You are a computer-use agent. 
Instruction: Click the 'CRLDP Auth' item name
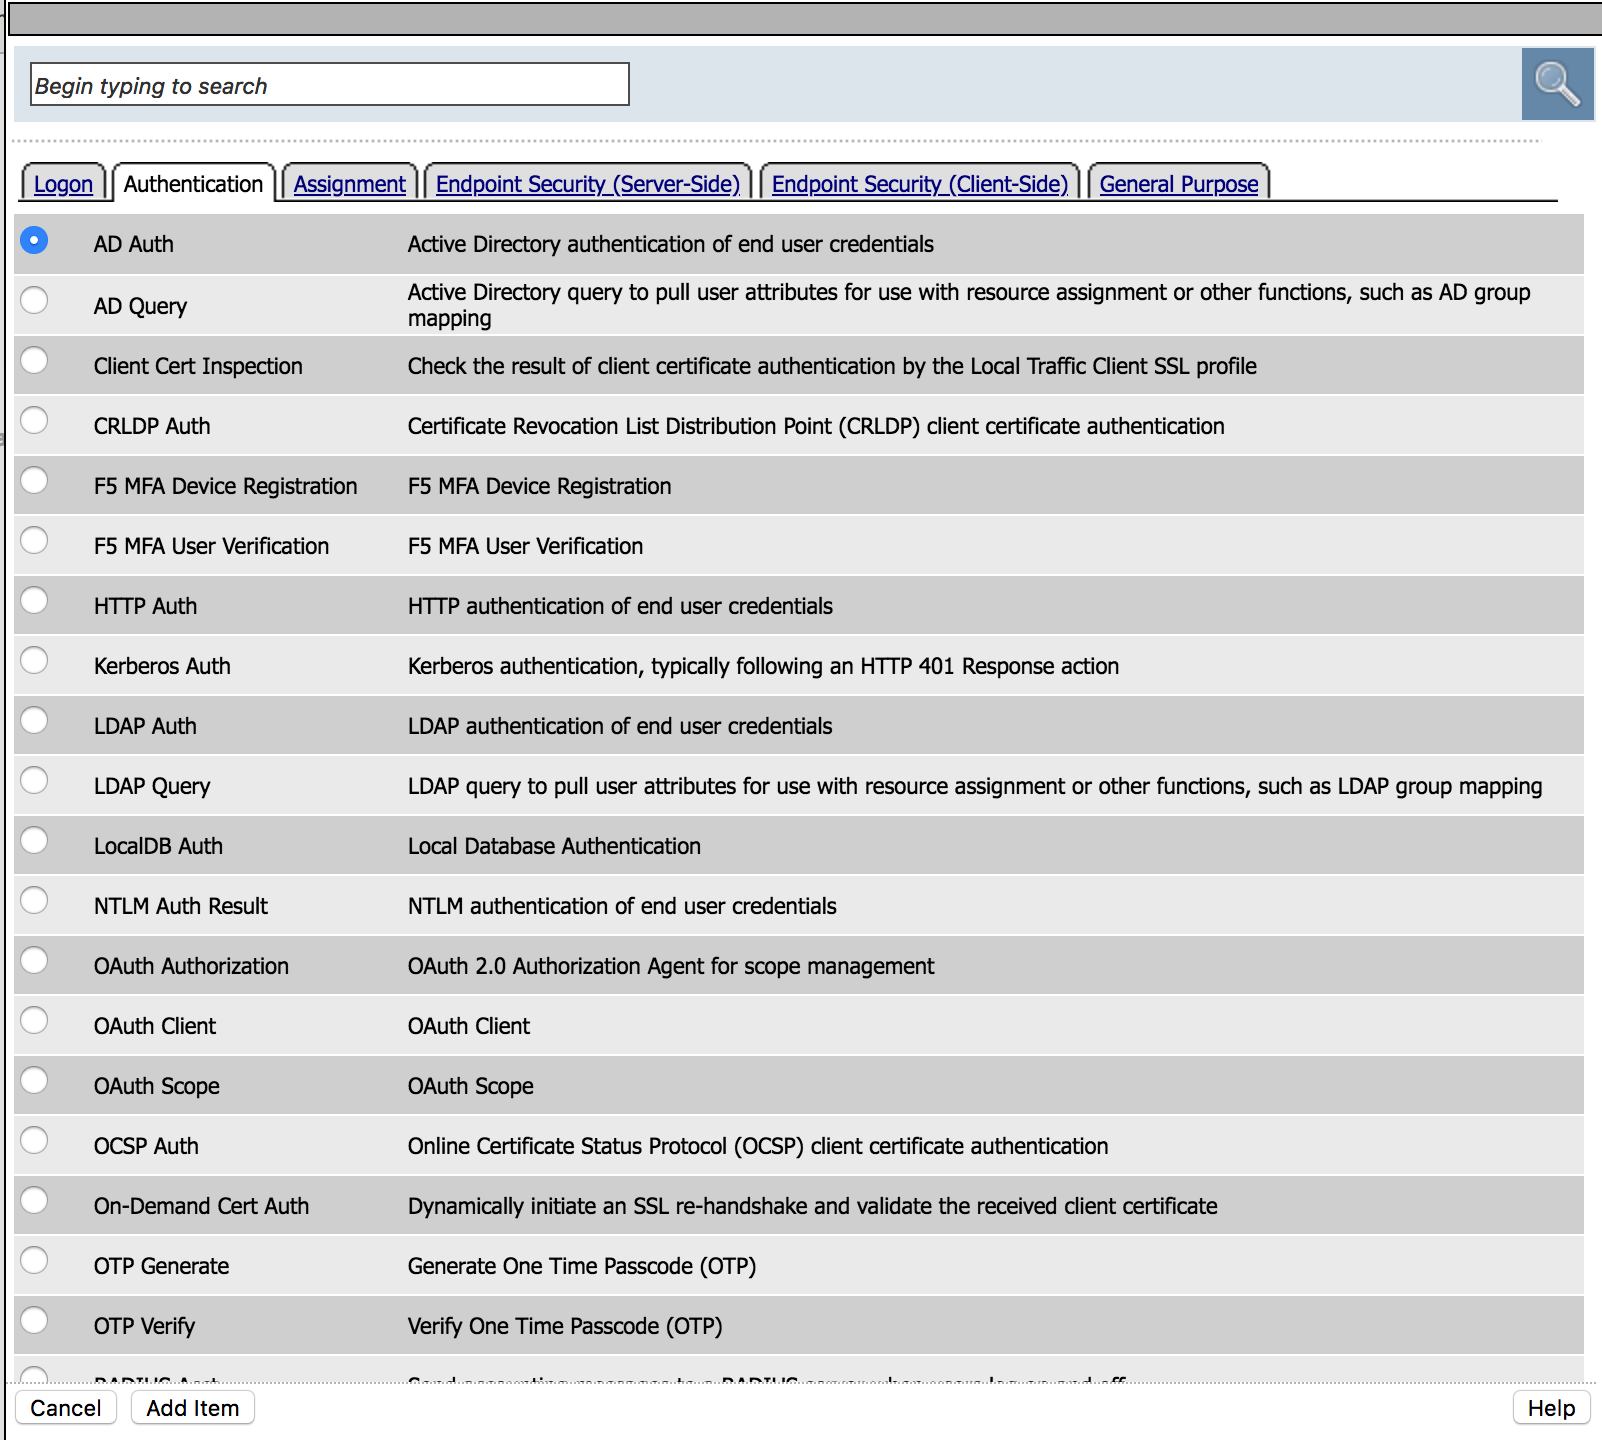(x=152, y=426)
